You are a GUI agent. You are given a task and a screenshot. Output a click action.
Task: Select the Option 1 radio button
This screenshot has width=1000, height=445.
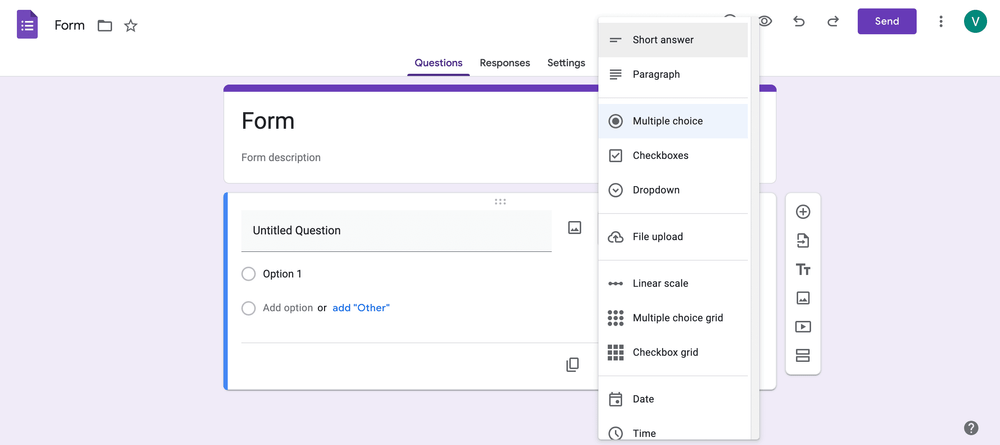click(249, 274)
